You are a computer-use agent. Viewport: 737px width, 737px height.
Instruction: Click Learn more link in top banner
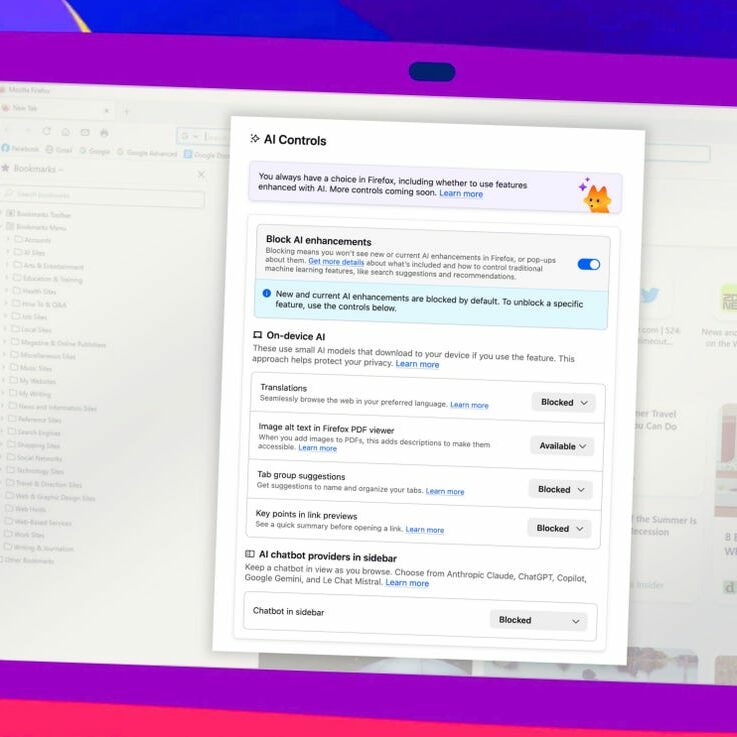tap(461, 194)
